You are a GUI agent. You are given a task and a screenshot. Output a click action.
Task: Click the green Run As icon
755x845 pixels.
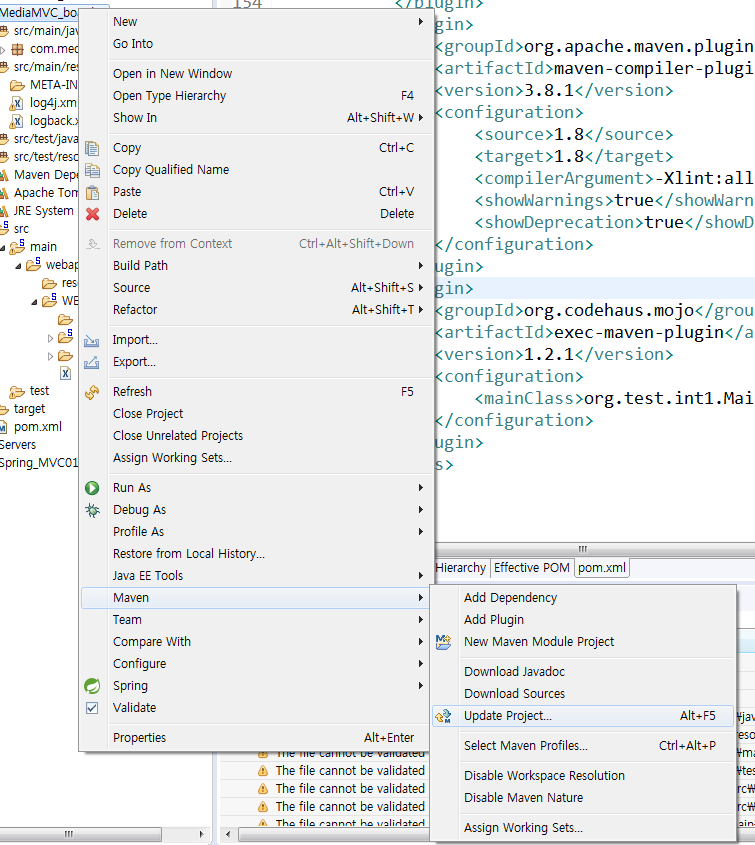92,488
